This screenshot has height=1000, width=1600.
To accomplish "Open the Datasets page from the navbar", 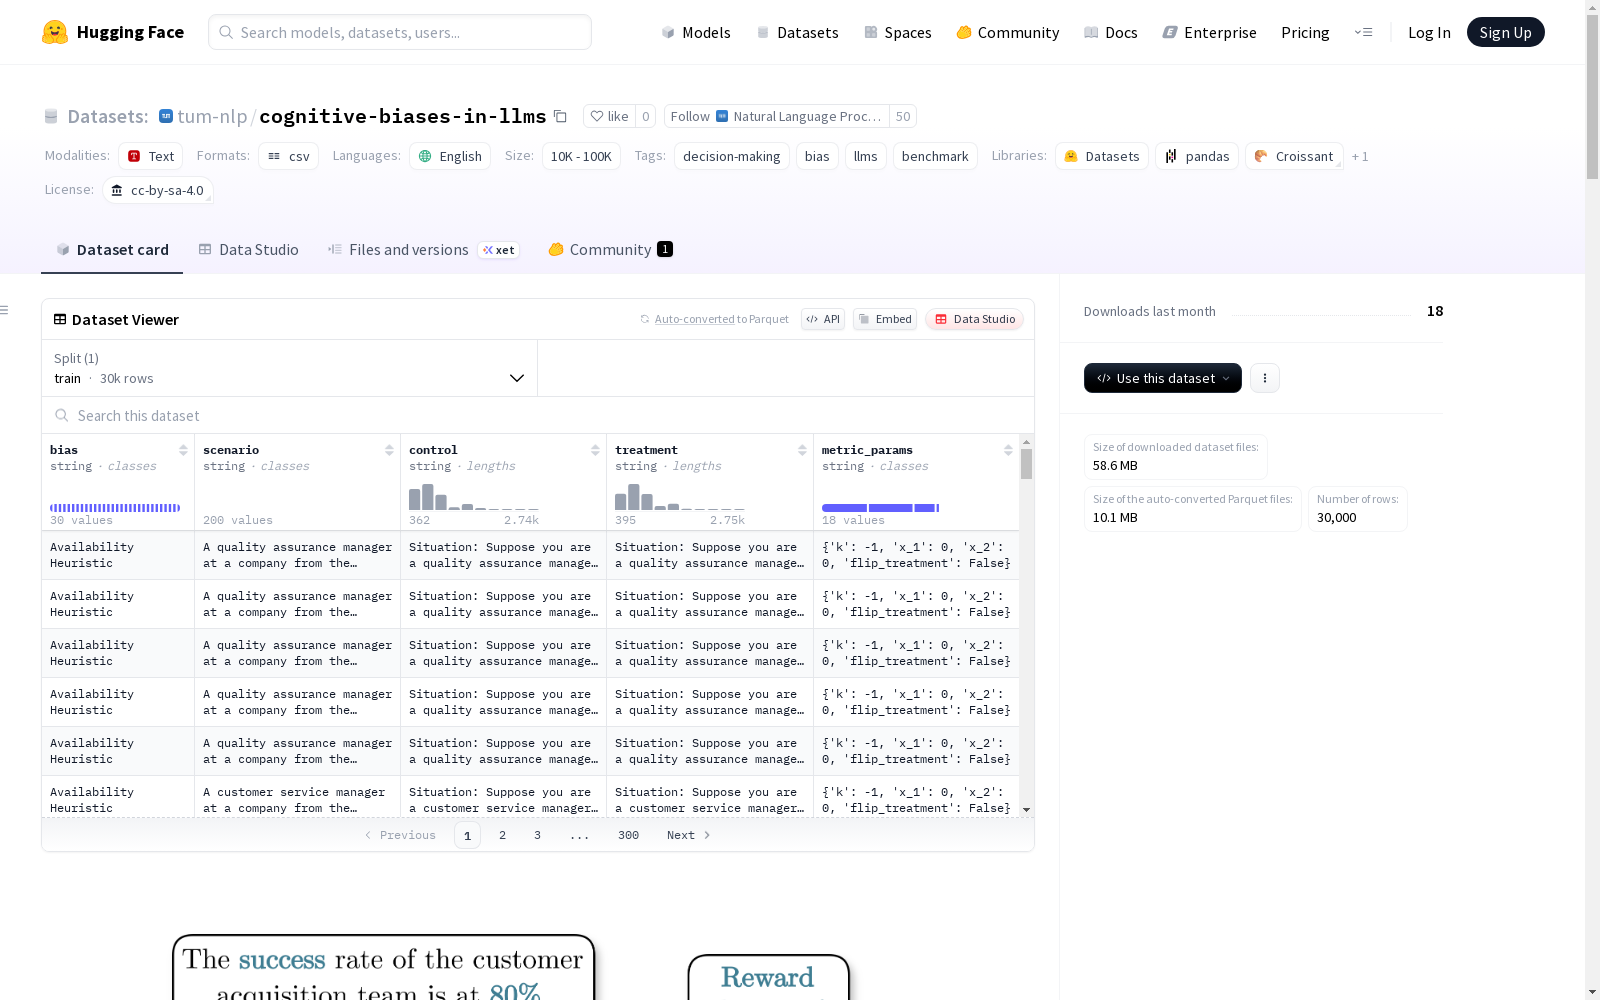I will click(x=797, y=32).
